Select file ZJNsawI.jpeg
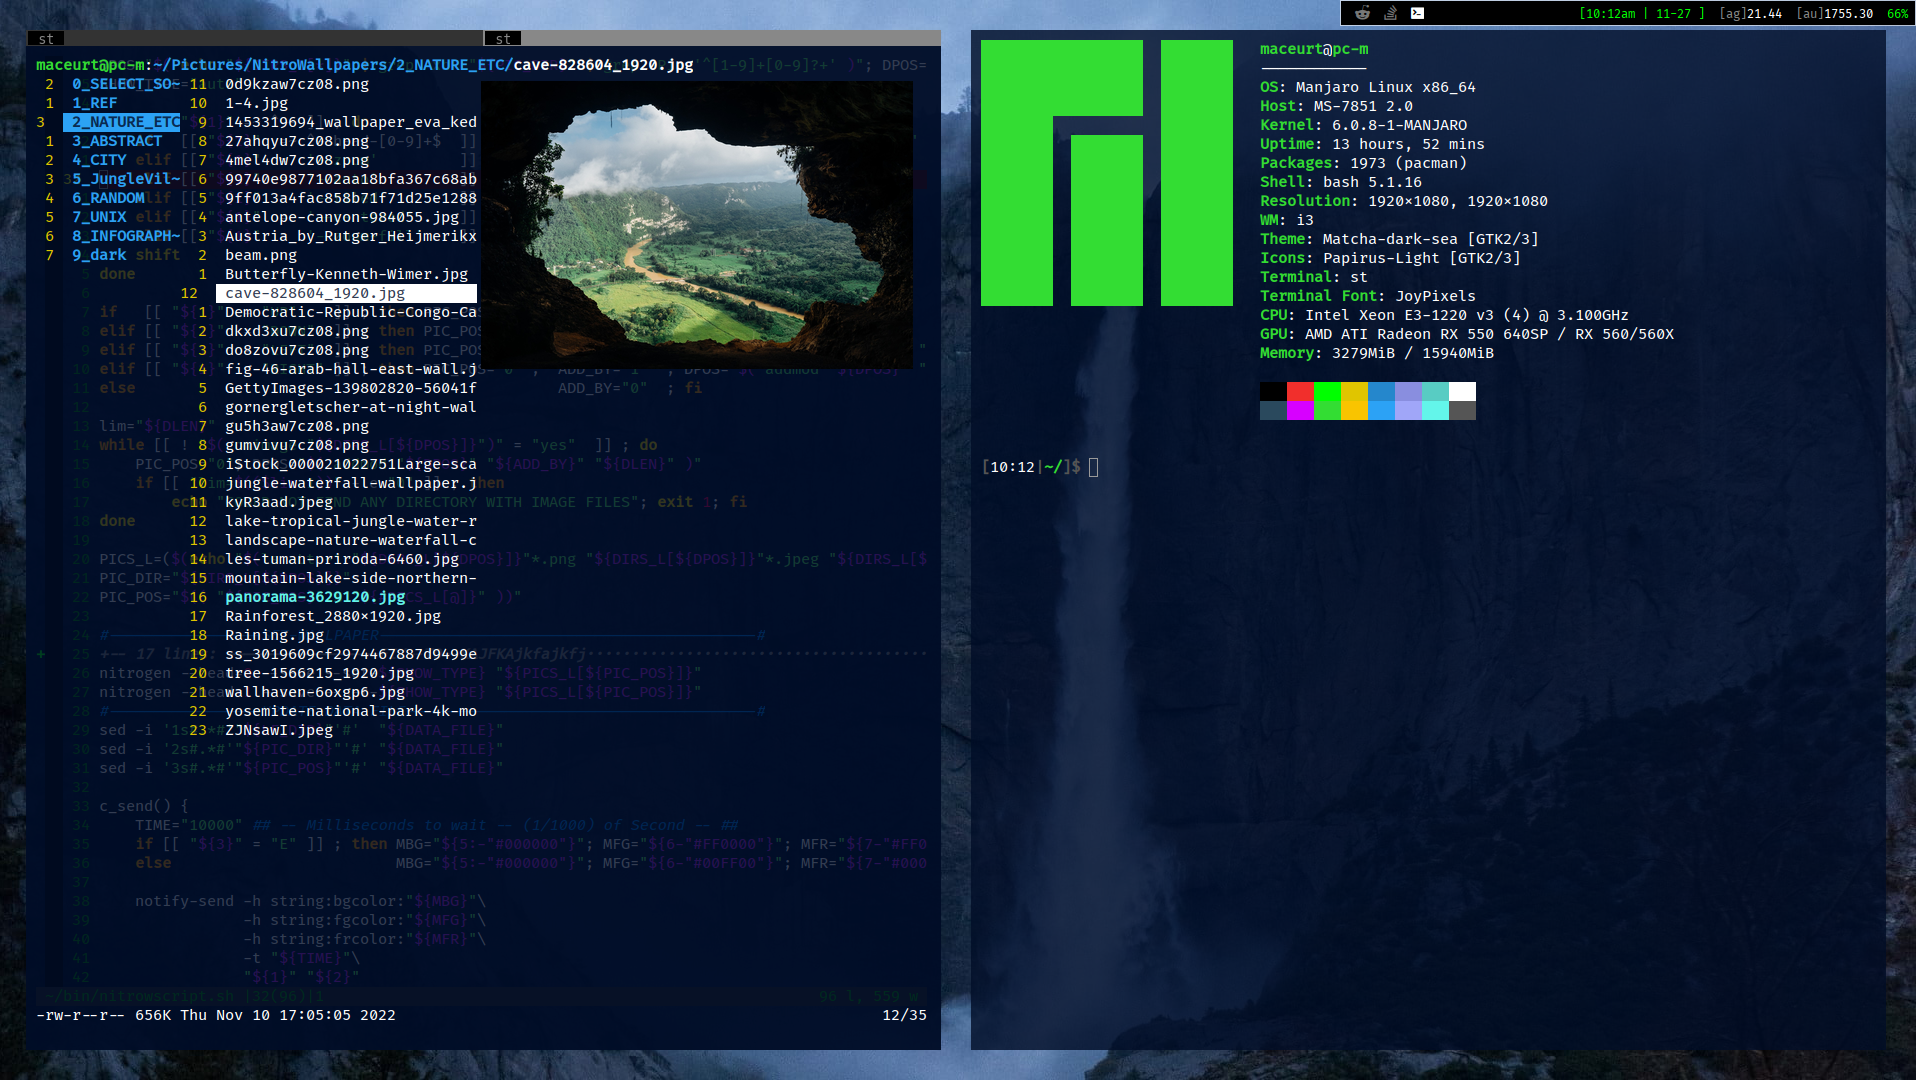The height and width of the screenshot is (1080, 1916). 279,730
